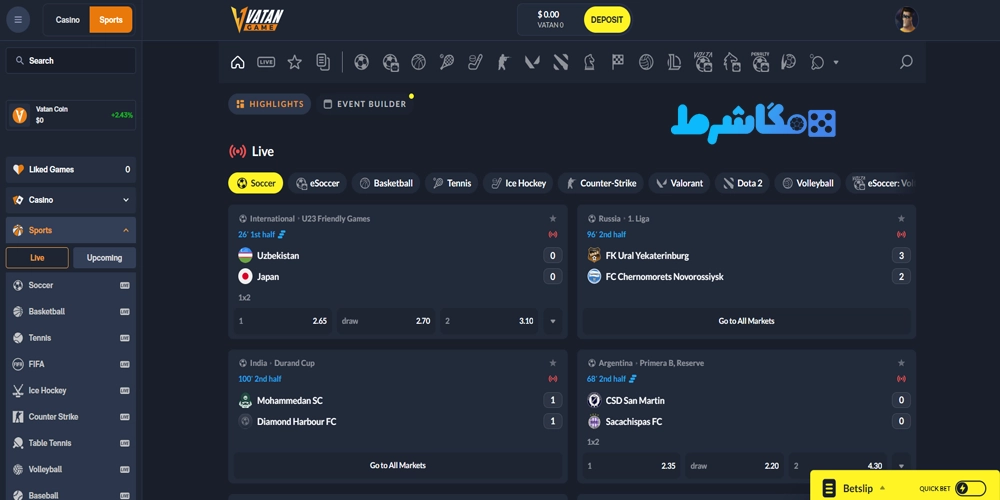Bet on CSD San Martin win at 2.35

click(631, 466)
